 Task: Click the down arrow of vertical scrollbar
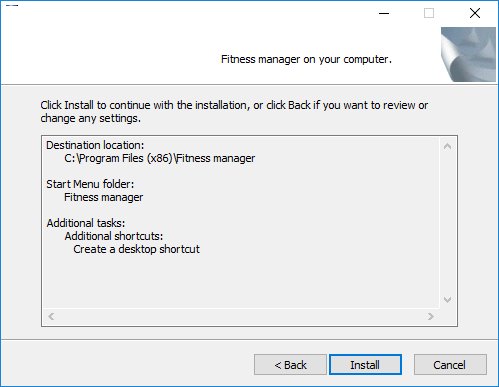447,300
